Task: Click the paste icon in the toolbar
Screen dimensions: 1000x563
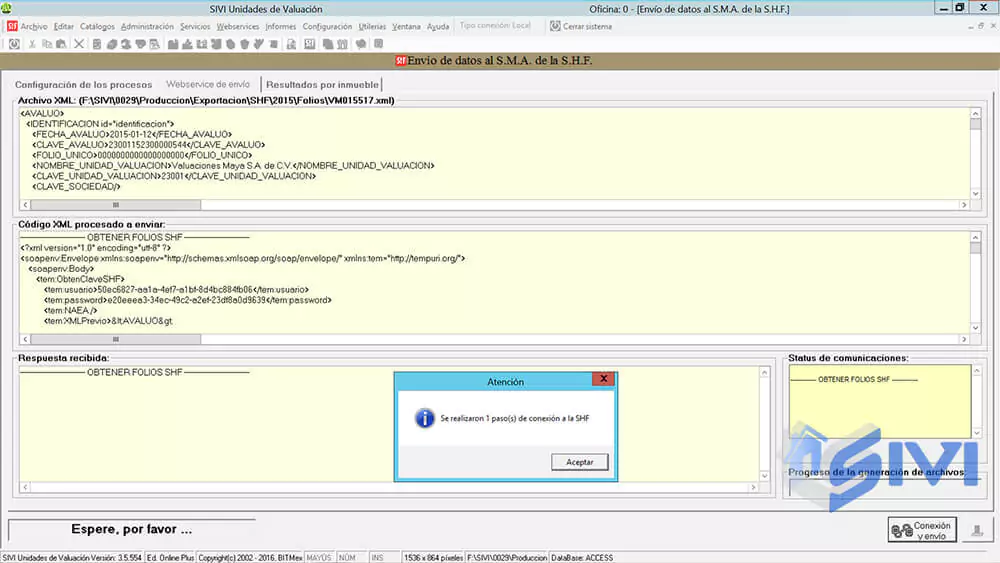Action: (x=61, y=44)
